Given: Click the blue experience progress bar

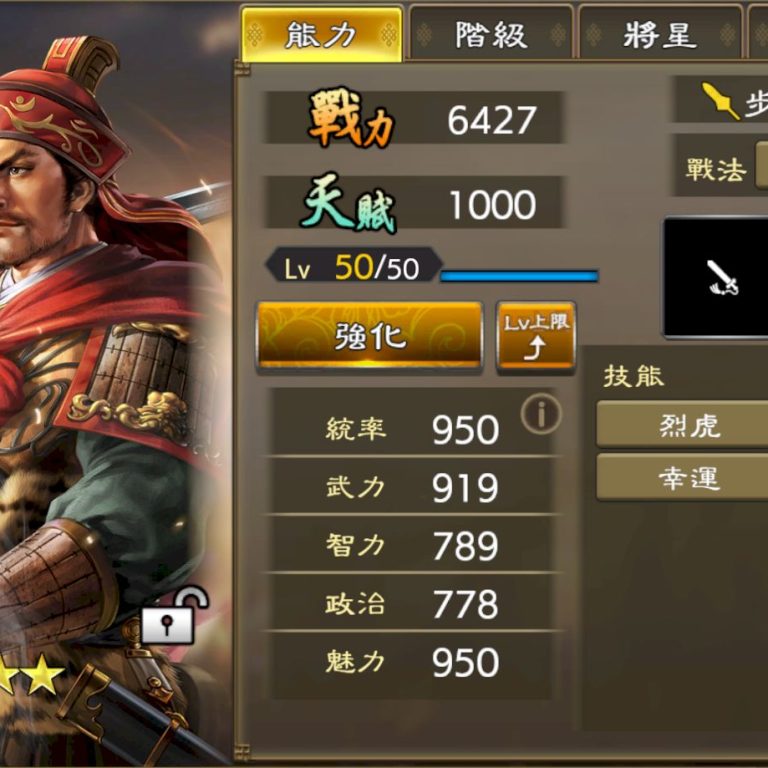Looking at the screenshot, I should pos(519,276).
